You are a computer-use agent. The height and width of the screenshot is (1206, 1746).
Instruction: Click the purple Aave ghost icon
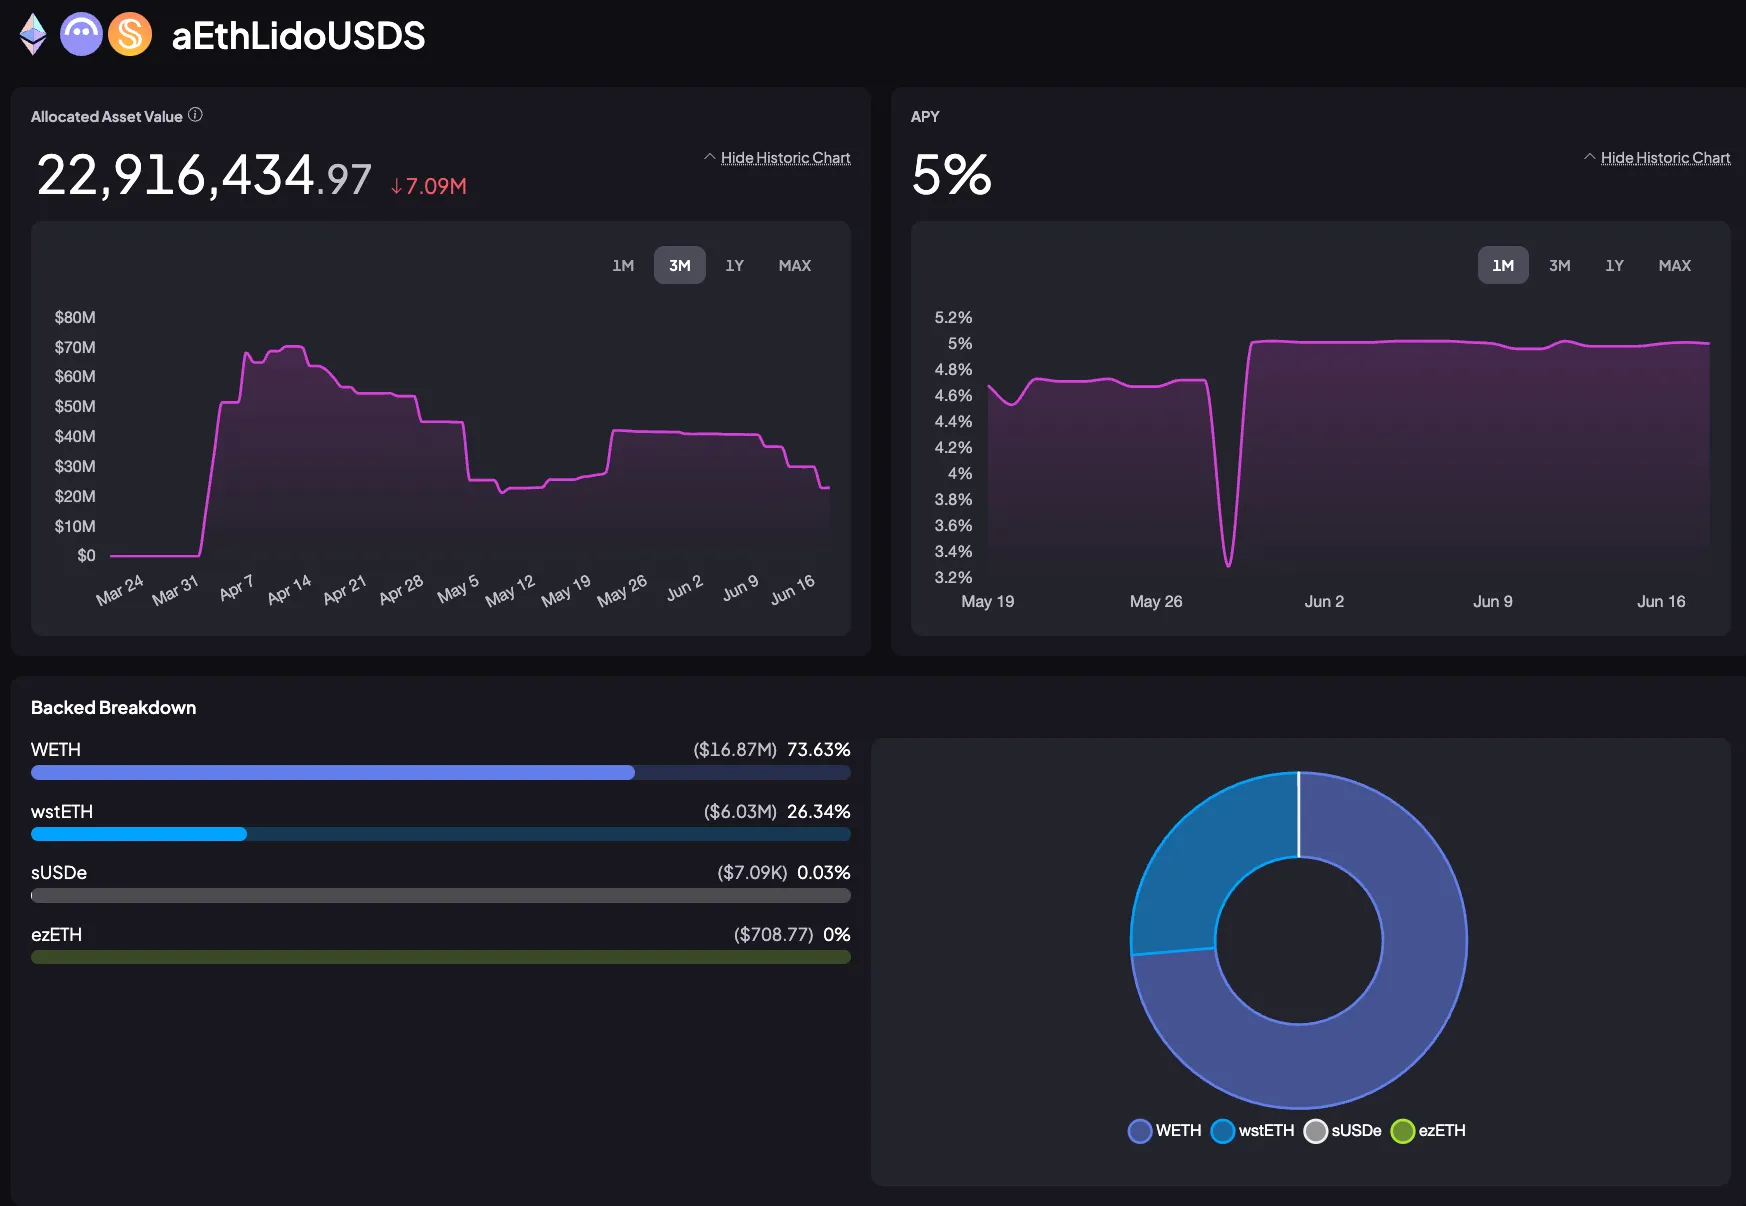tap(81, 35)
